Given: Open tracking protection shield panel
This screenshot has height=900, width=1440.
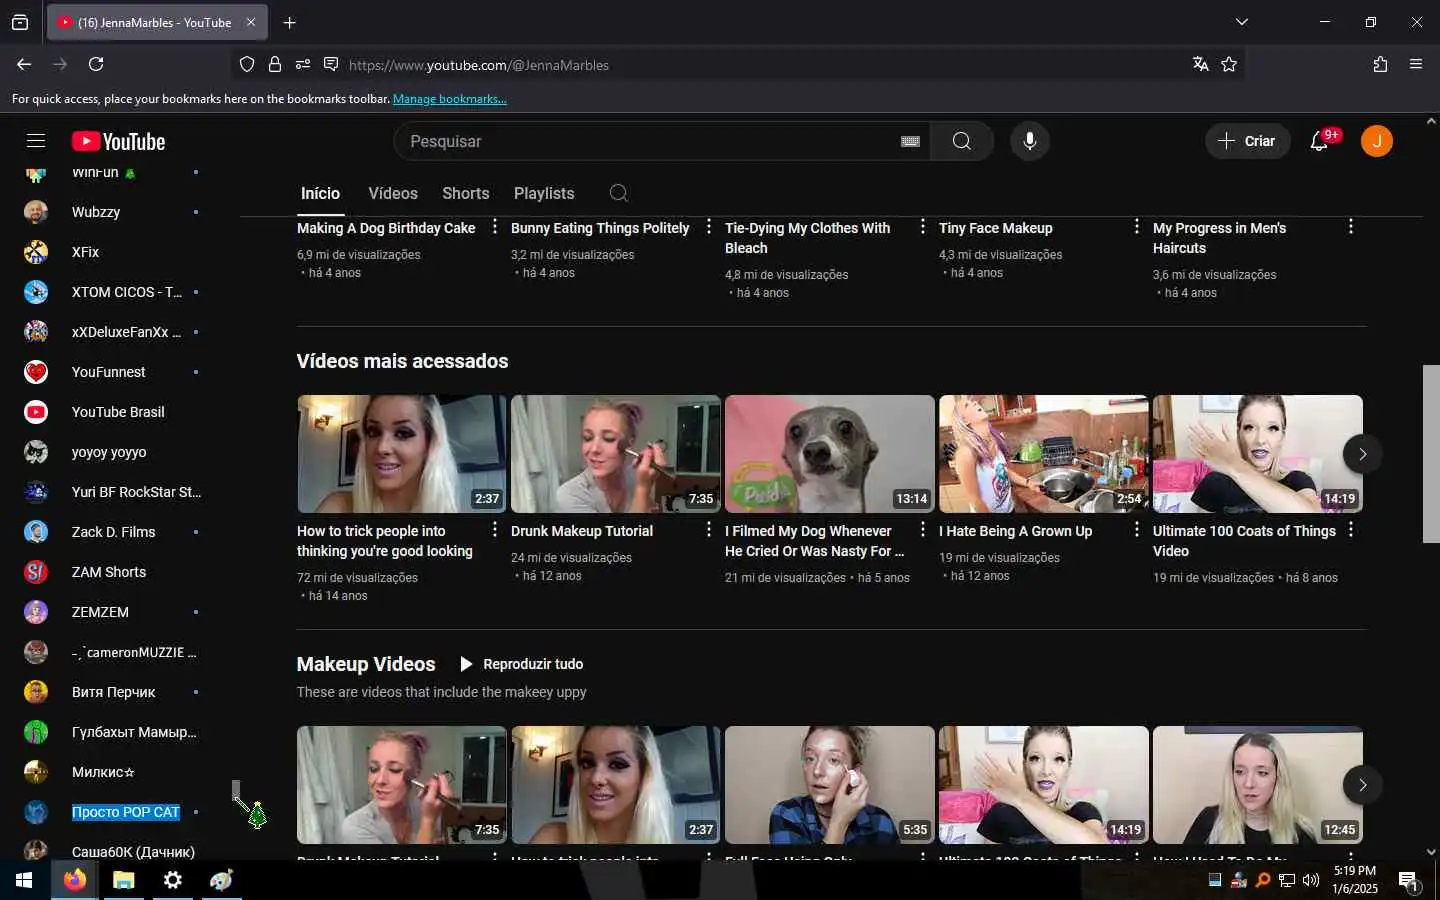Looking at the screenshot, I should click(x=247, y=64).
